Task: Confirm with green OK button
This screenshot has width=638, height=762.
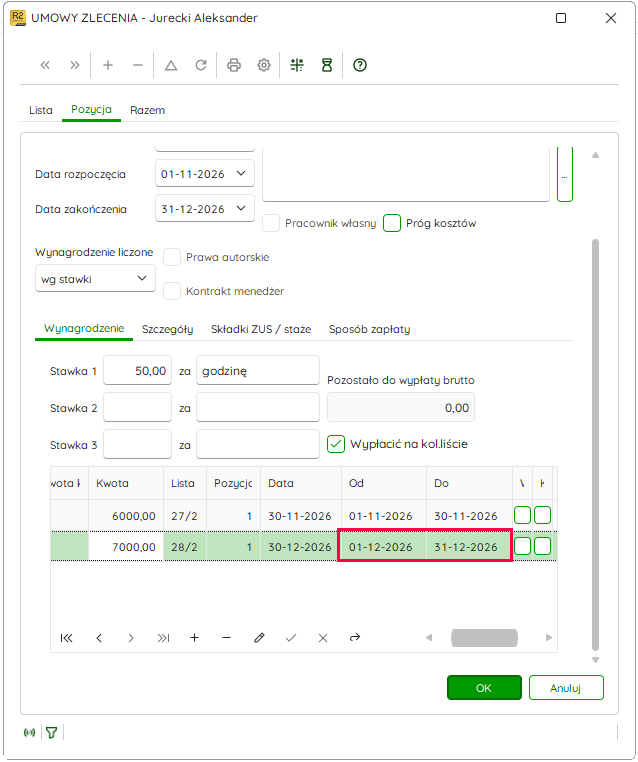Action: tap(484, 688)
